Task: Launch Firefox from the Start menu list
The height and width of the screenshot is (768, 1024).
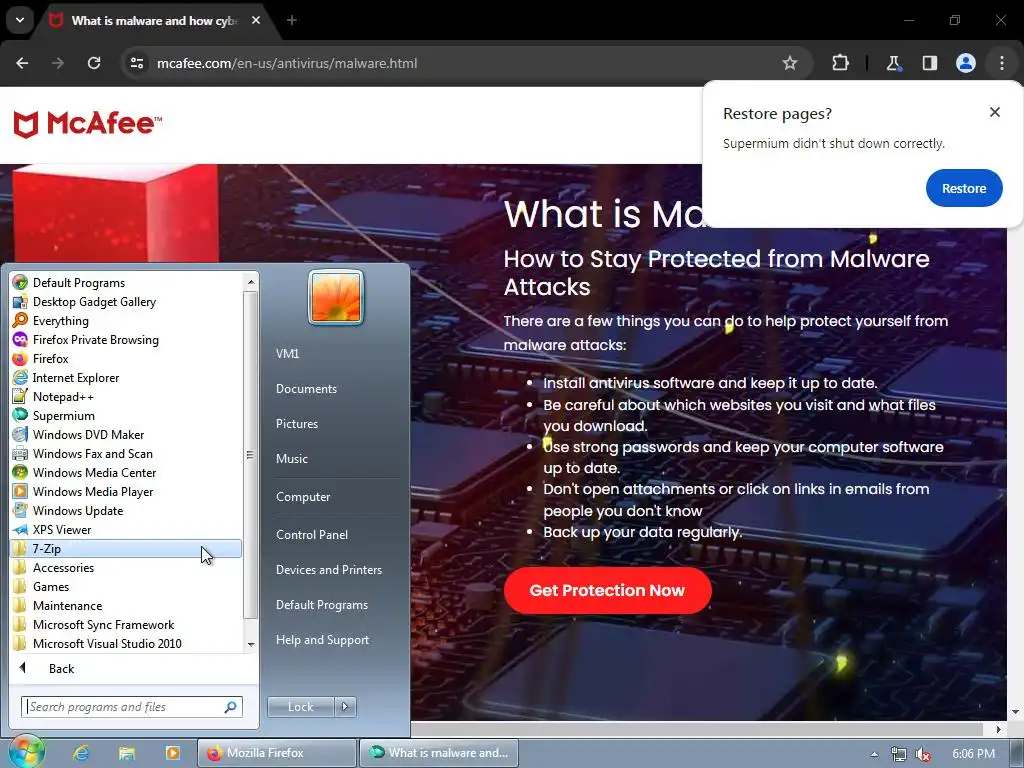Action: [x=126, y=359]
